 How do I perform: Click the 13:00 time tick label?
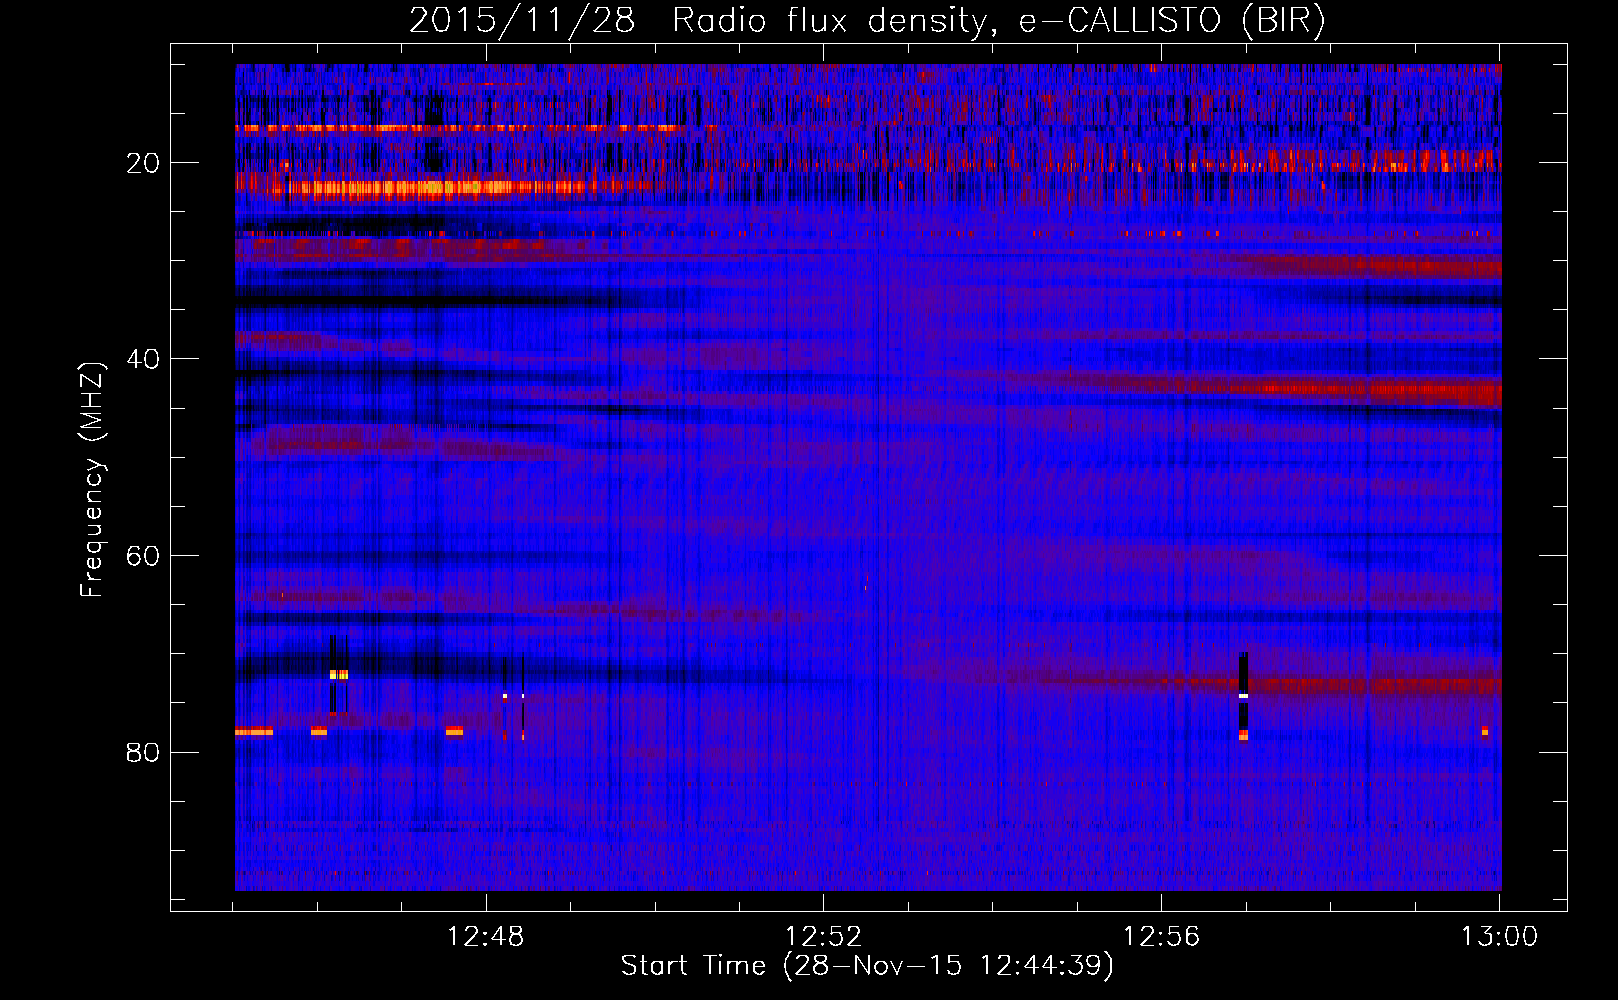(x=1499, y=937)
